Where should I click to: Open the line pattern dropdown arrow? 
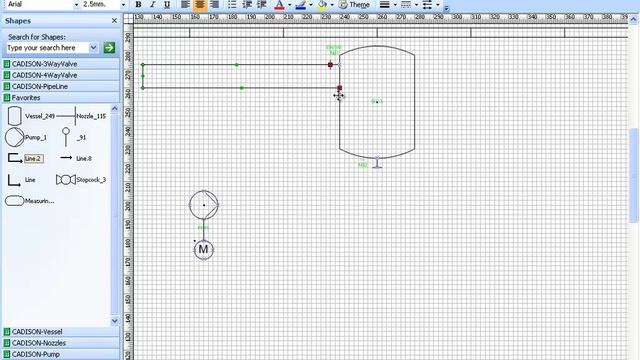(416, 5)
